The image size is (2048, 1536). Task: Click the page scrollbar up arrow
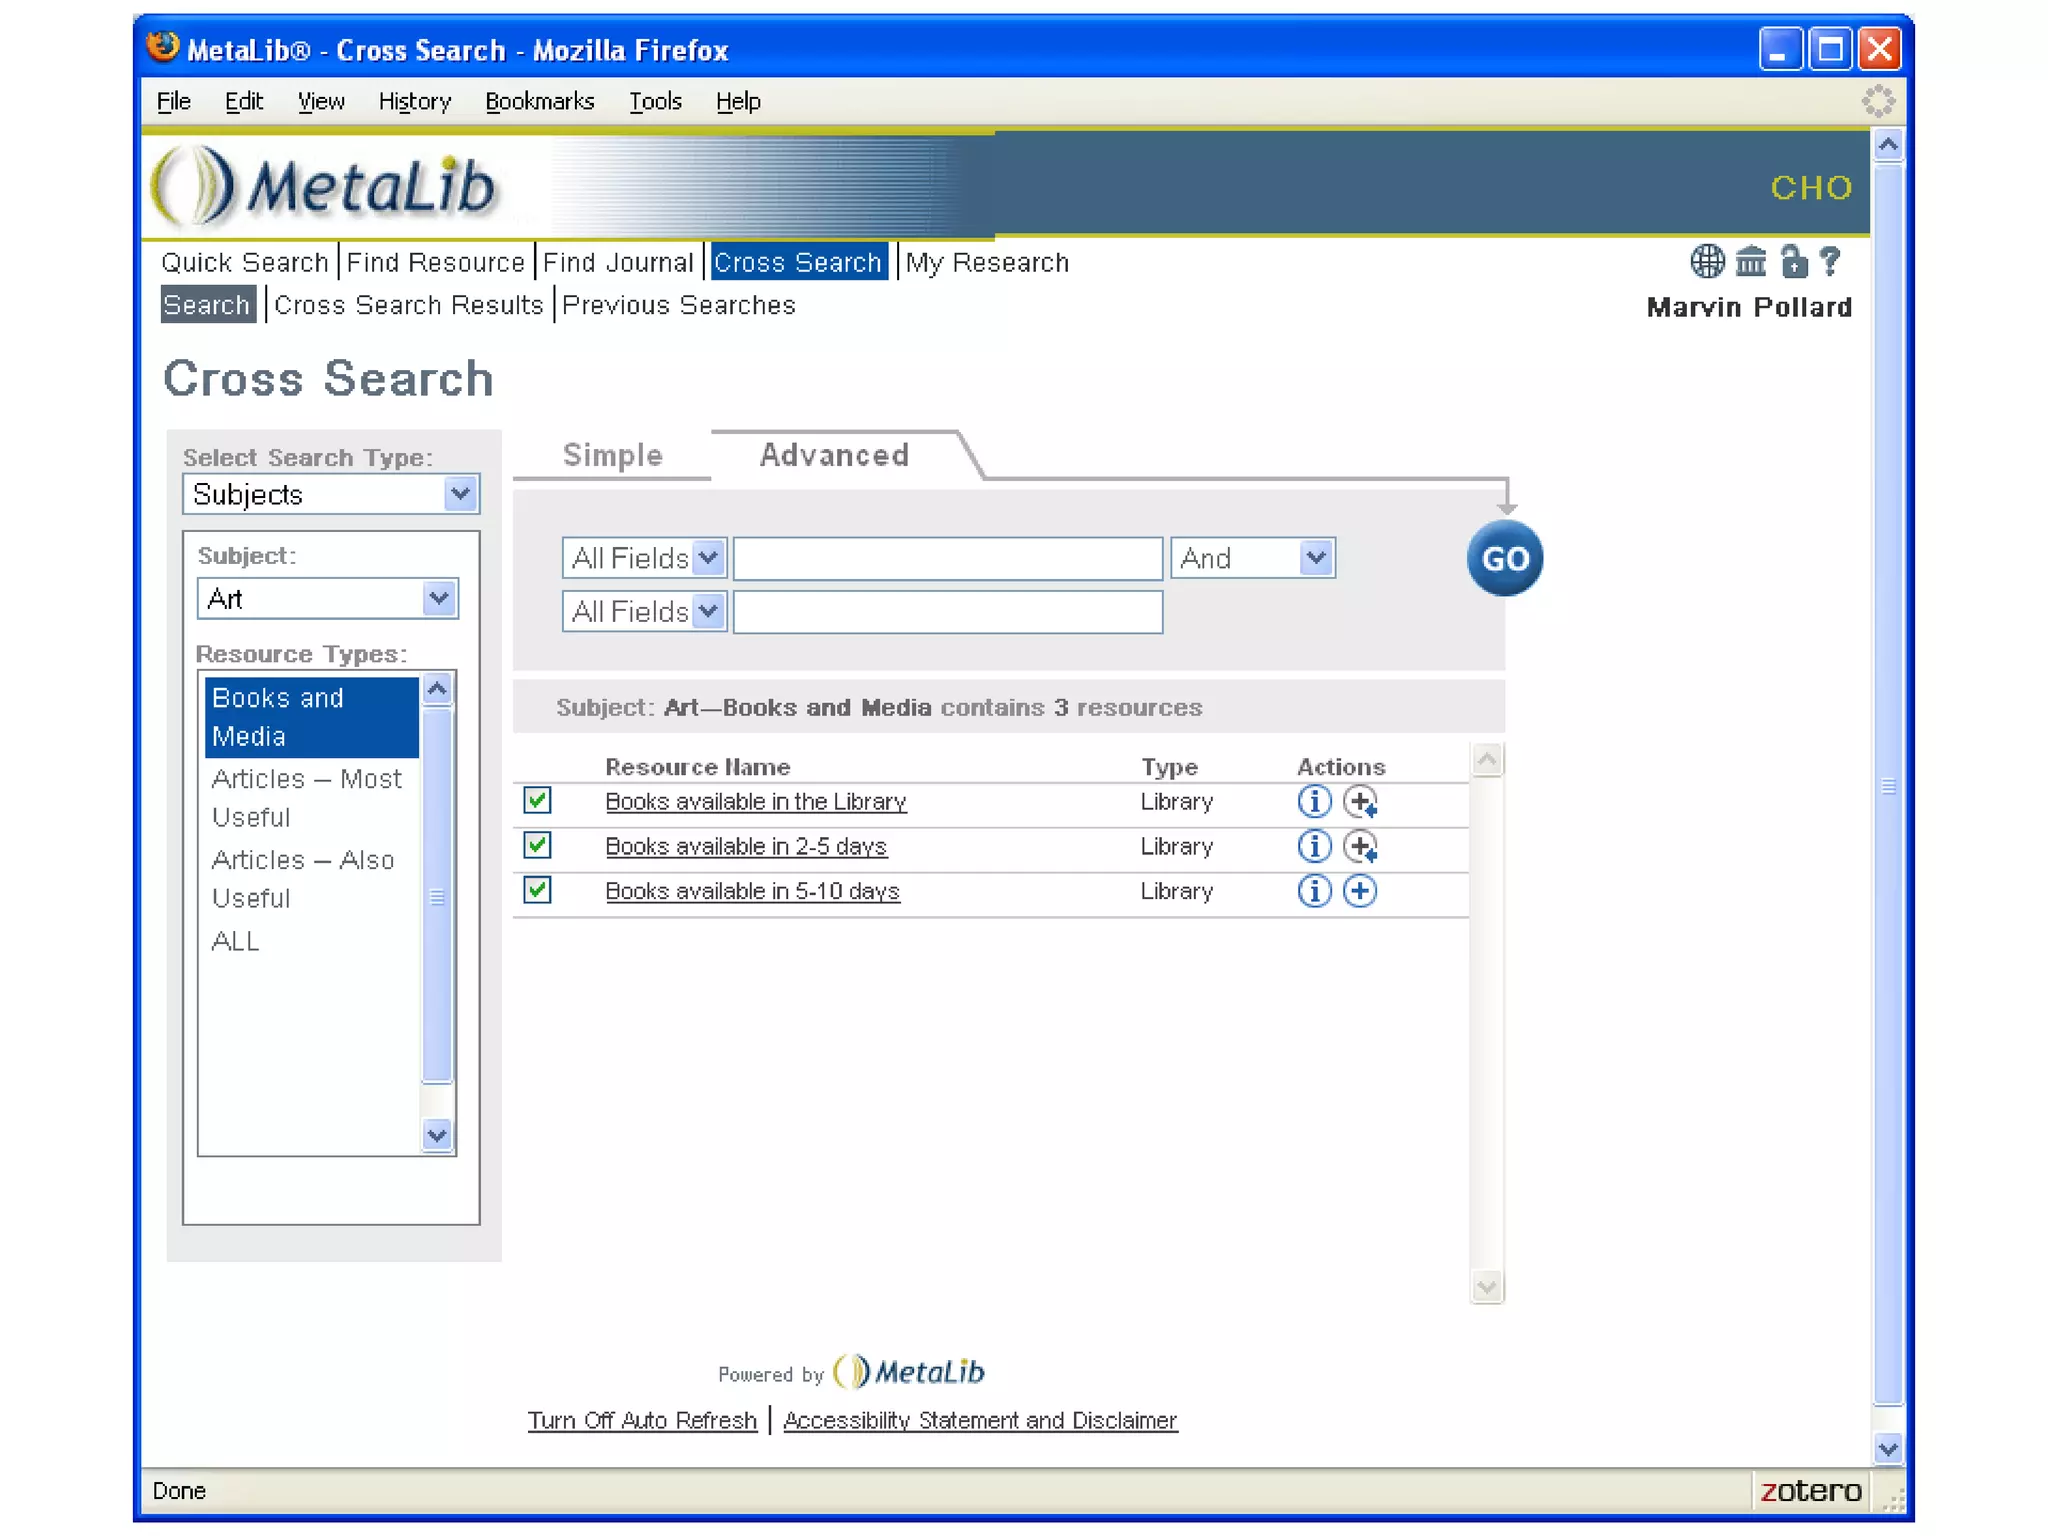tap(1887, 146)
